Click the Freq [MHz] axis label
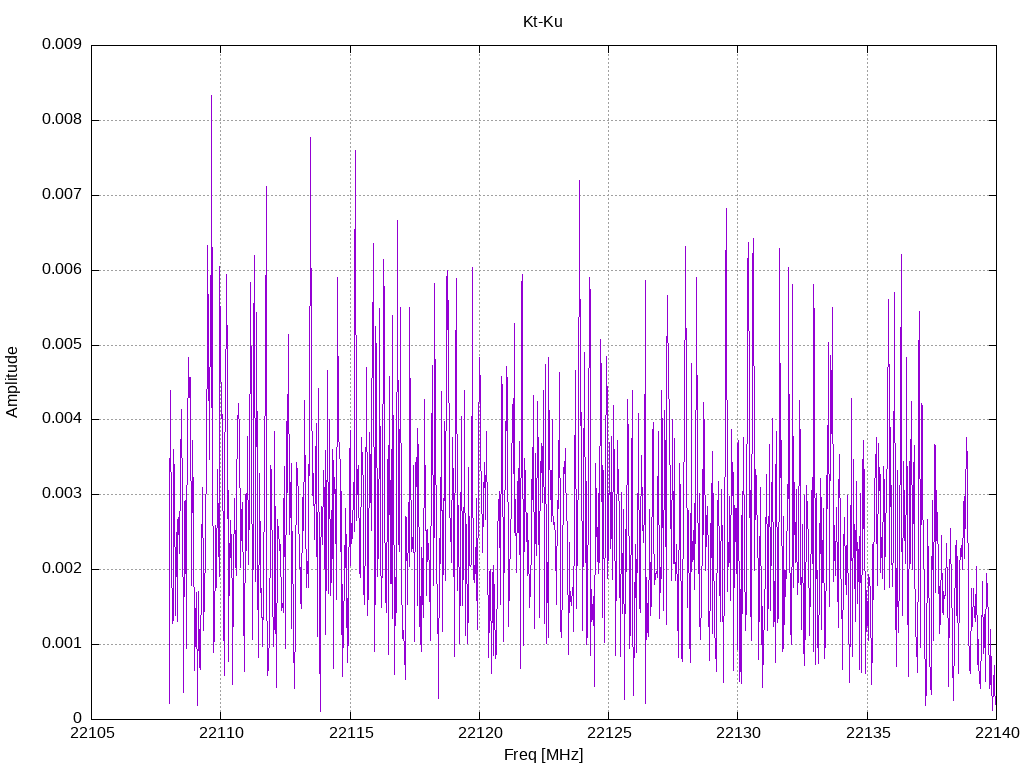The width and height of the screenshot is (1024, 768). coord(543,755)
